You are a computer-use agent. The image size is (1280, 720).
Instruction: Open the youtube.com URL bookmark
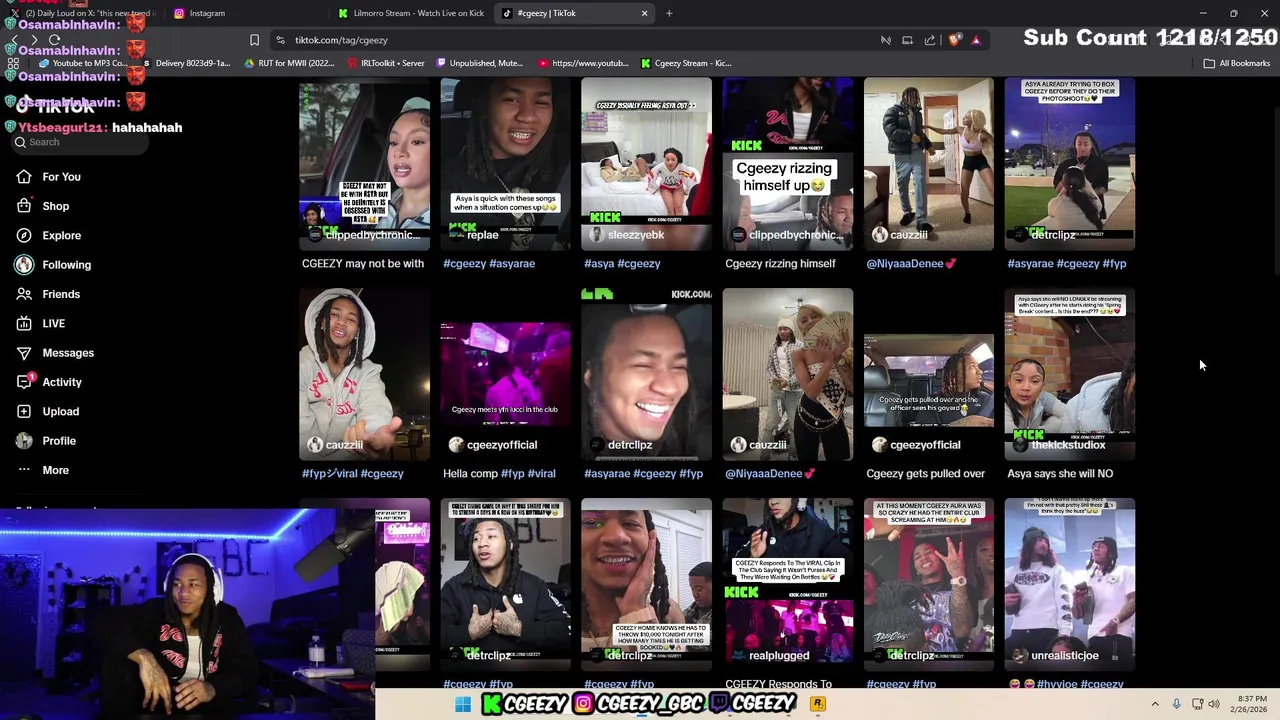[x=584, y=63]
